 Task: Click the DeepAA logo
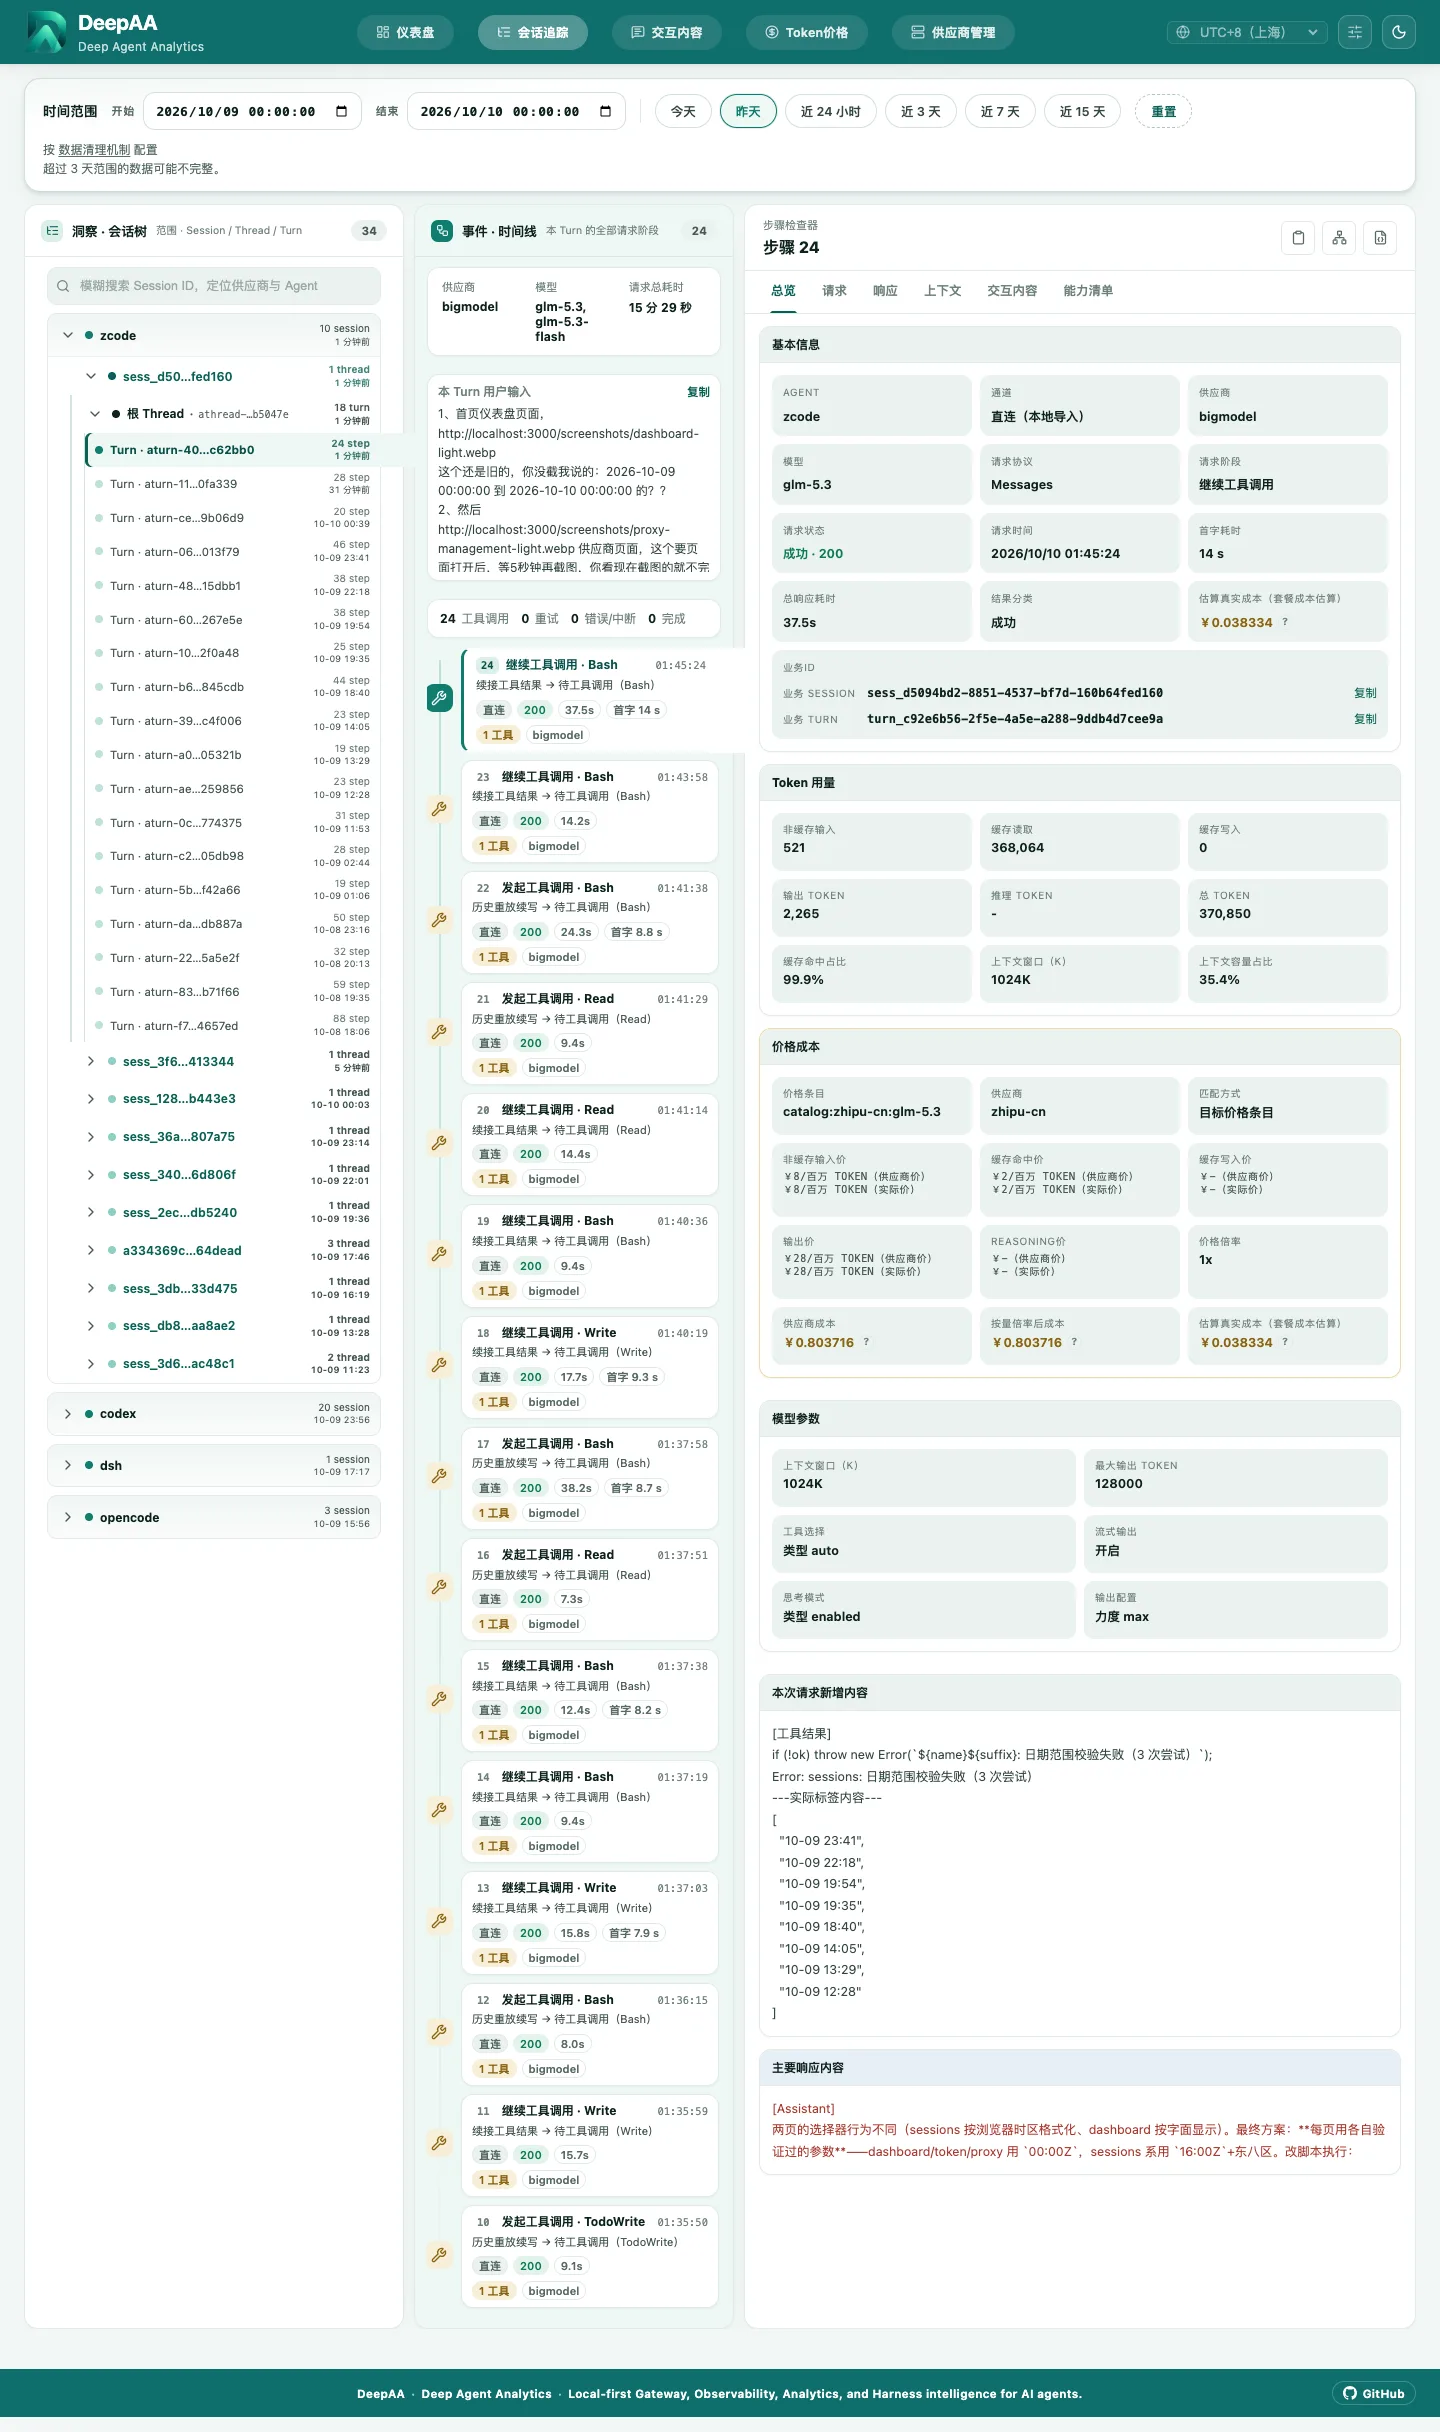pyautogui.click(x=46, y=32)
